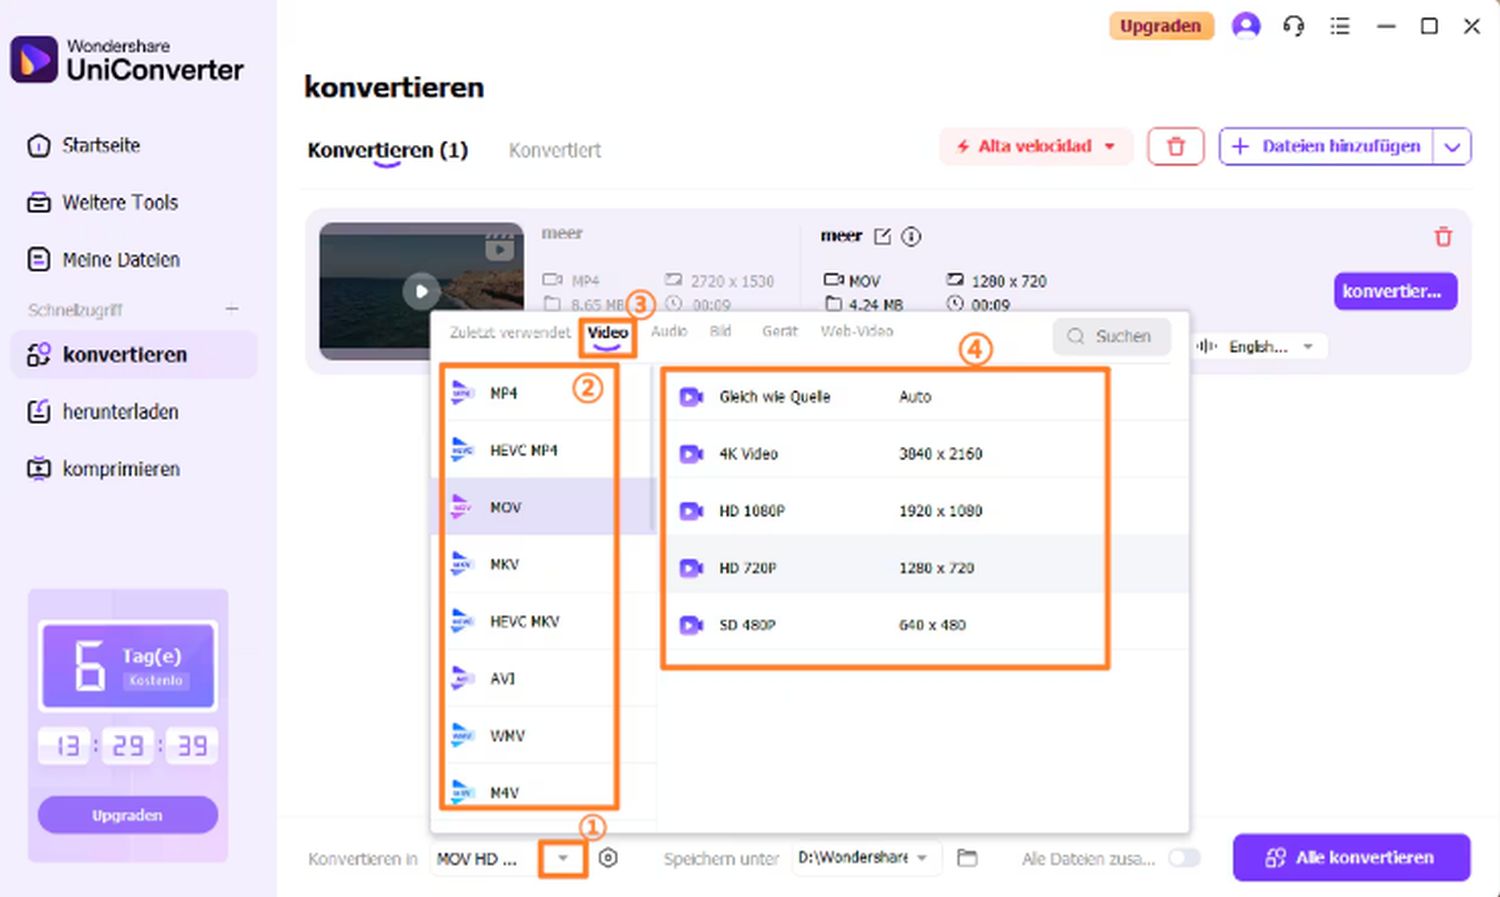
Task: Click the red trash icon on meer file
Action: pyautogui.click(x=1443, y=237)
